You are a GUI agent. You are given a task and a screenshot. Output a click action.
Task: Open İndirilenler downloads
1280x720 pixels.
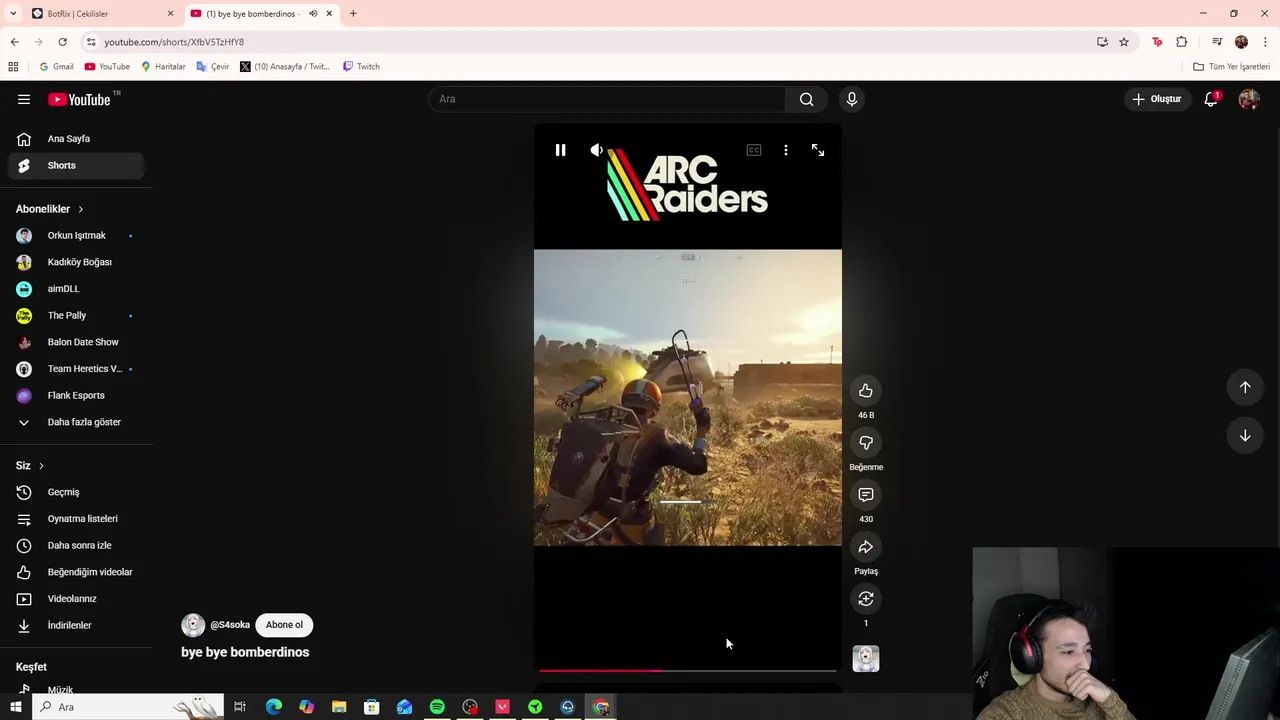pyautogui.click(x=76, y=625)
